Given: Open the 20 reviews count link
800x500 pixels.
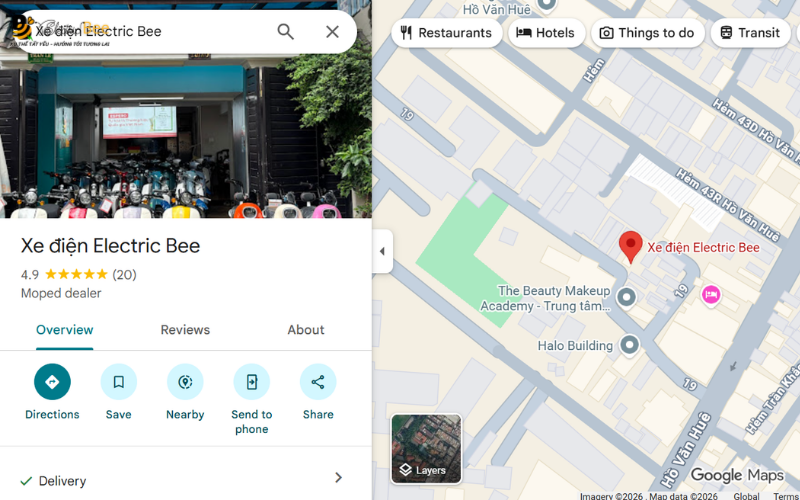Looking at the screenshot, I should coord(124,274).
